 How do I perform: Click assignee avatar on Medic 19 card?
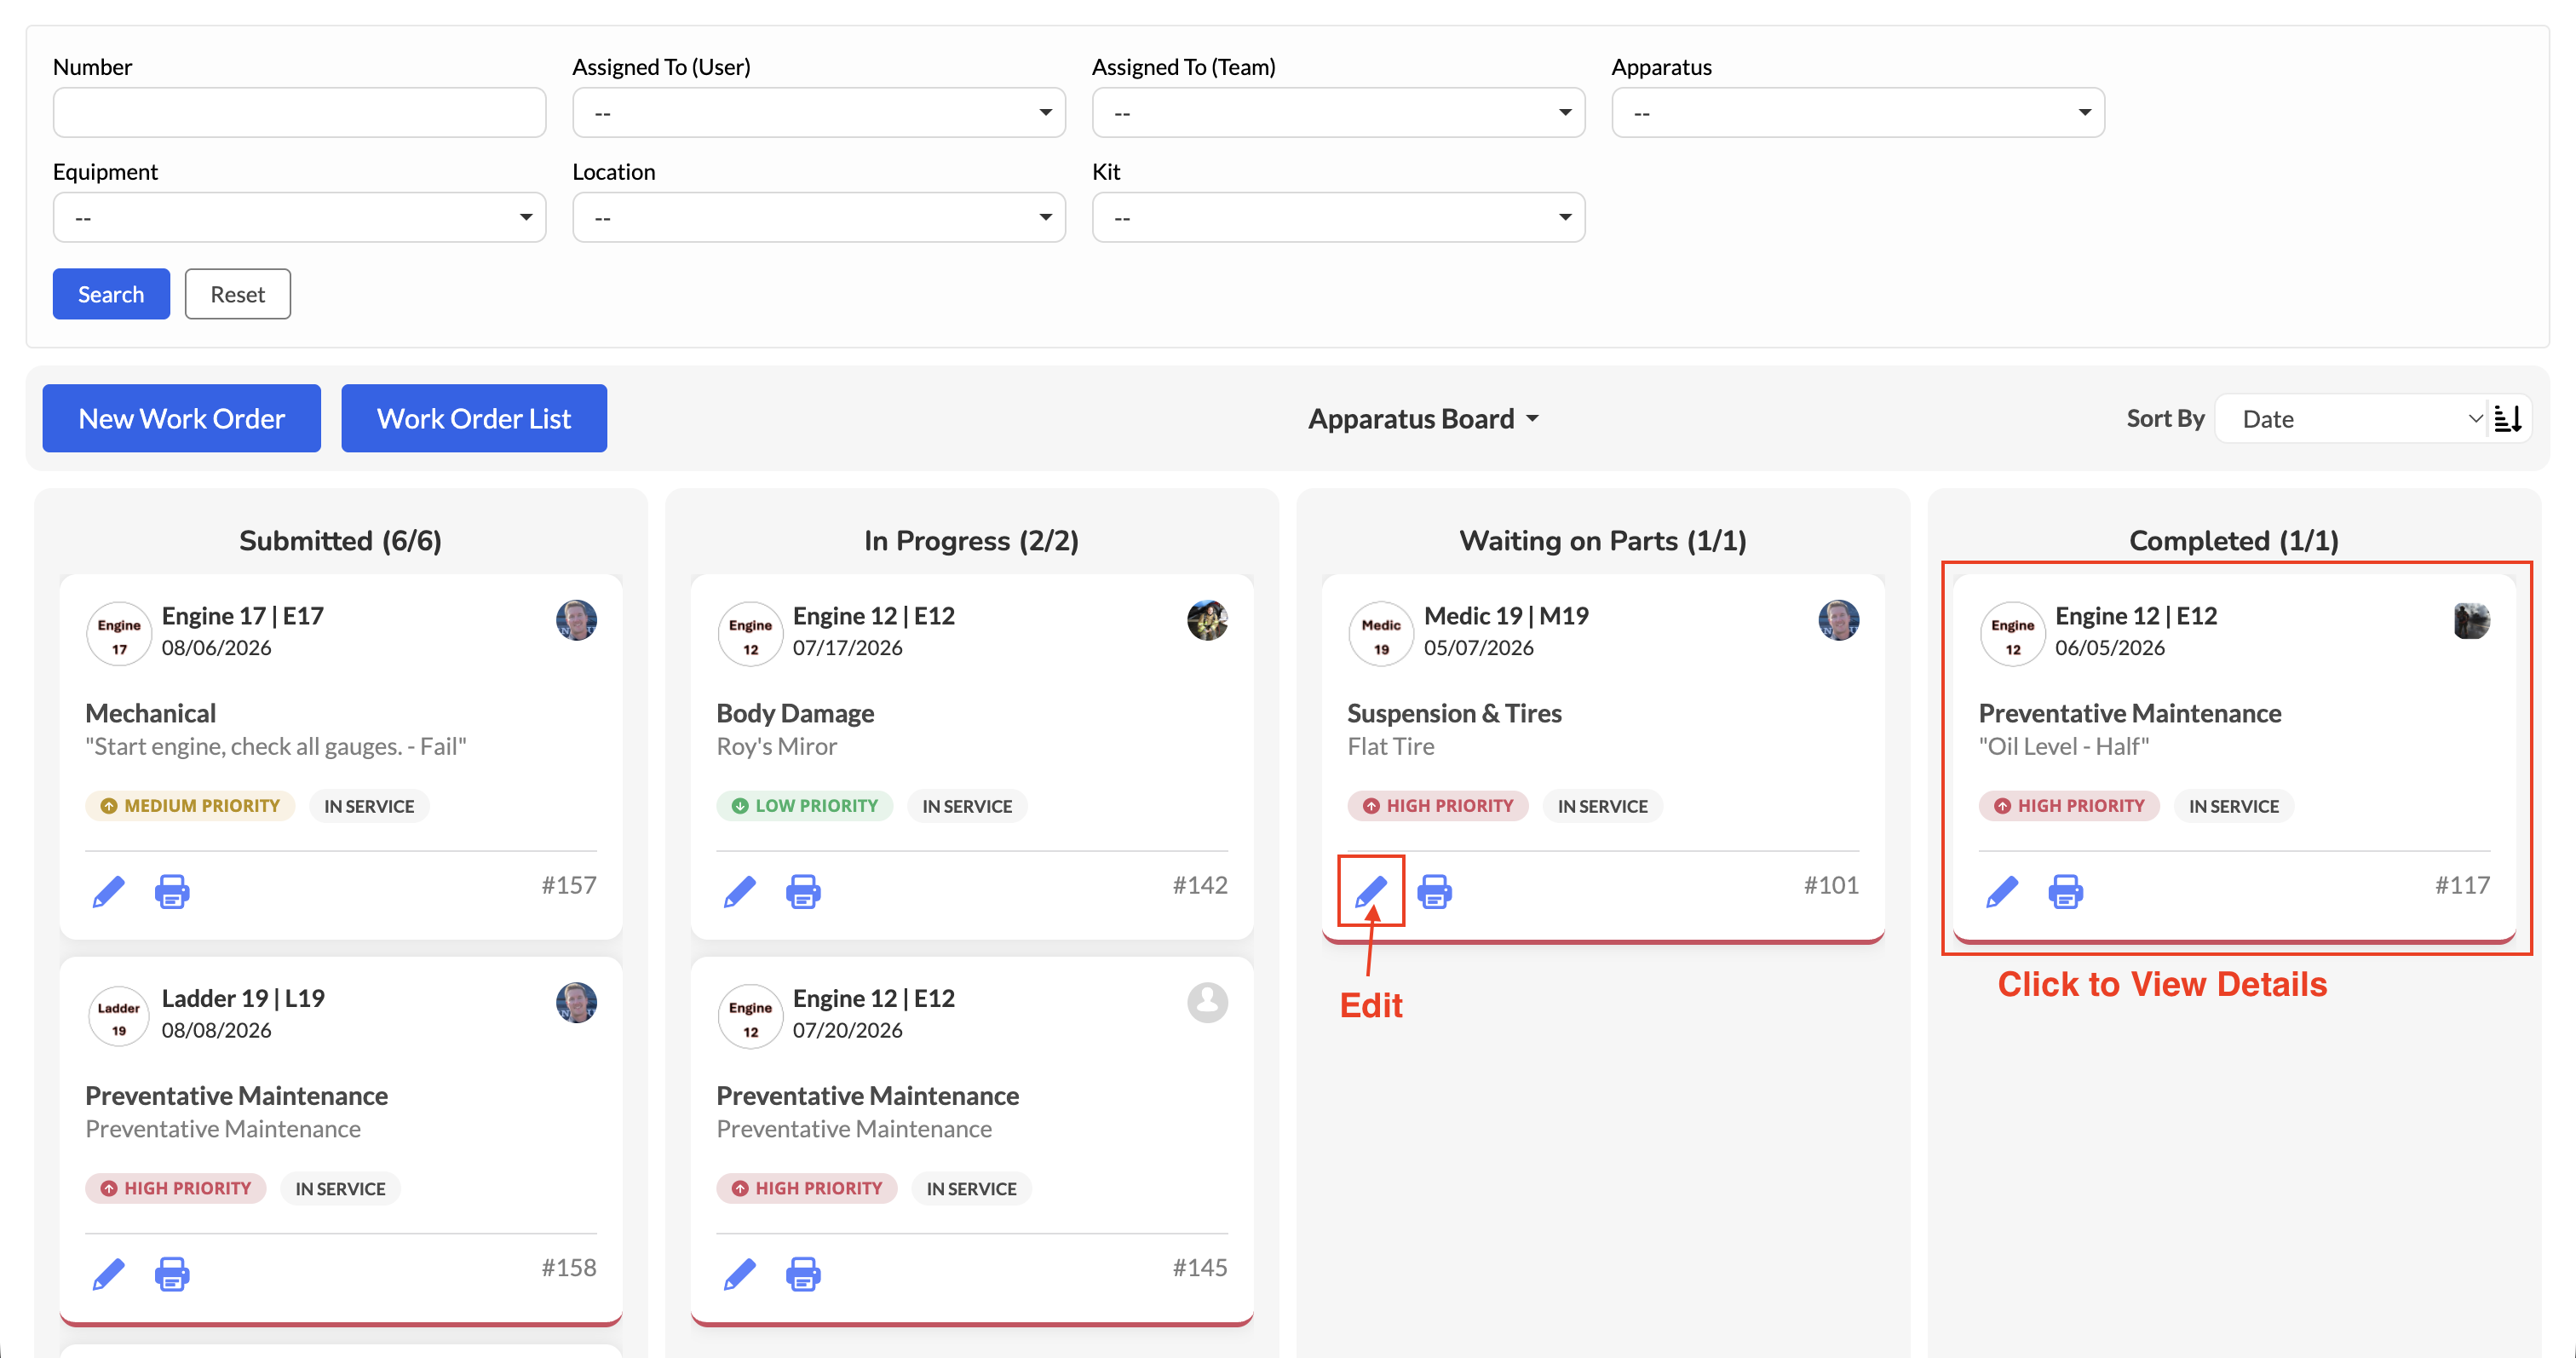[x=1838, y=620]
